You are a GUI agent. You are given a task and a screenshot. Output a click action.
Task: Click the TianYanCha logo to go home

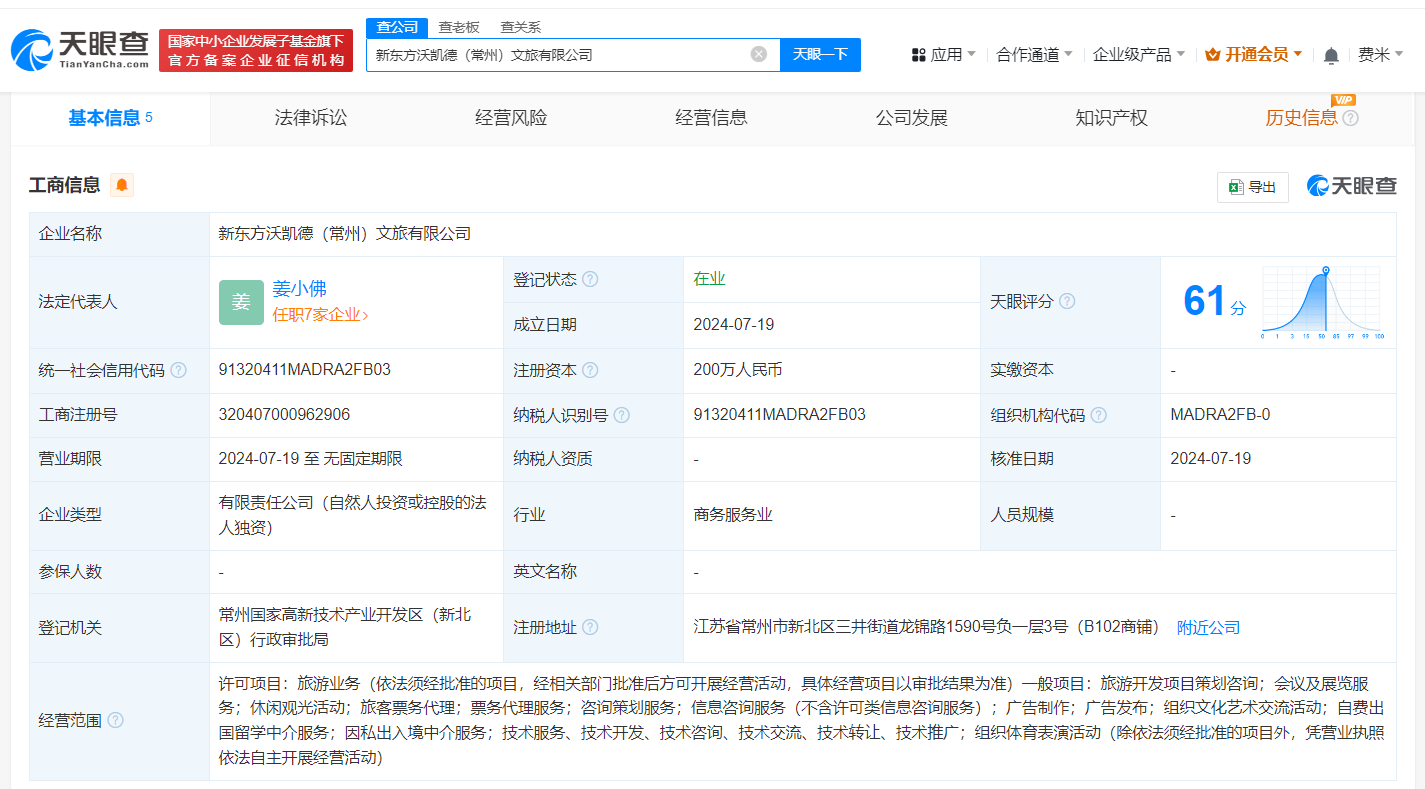[x=80, y=50]
